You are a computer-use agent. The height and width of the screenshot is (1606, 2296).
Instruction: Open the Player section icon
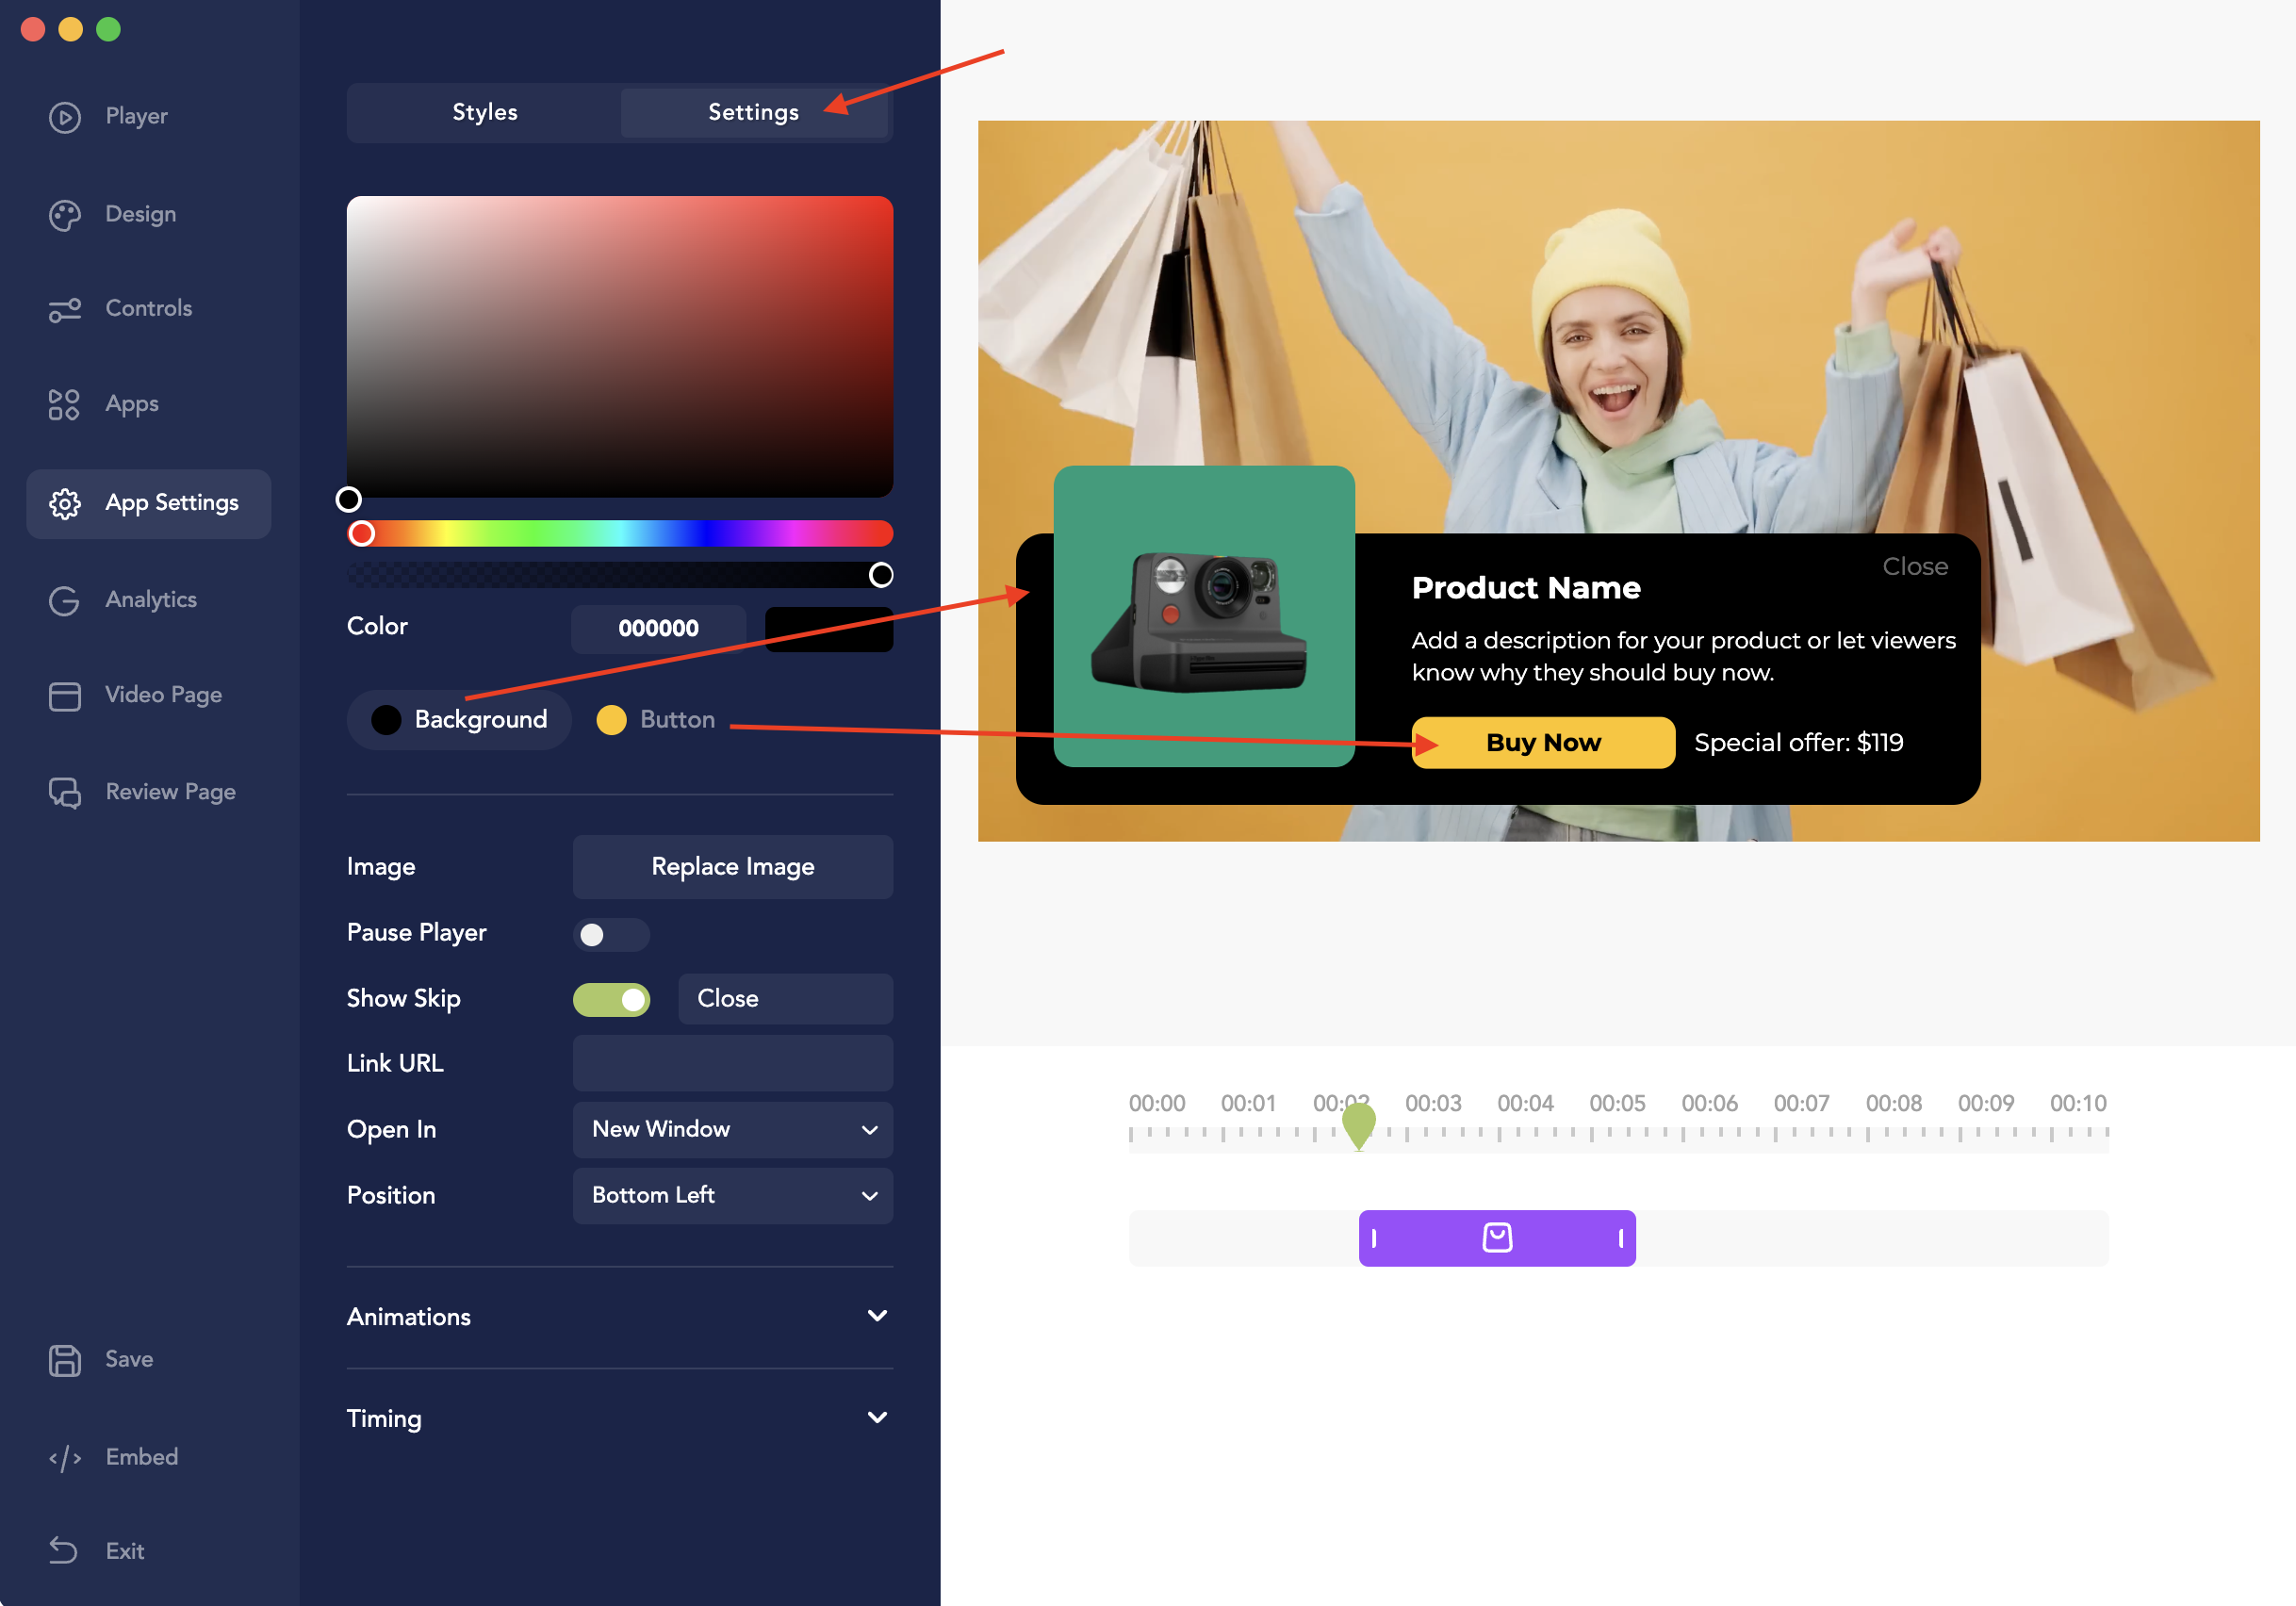65,117
